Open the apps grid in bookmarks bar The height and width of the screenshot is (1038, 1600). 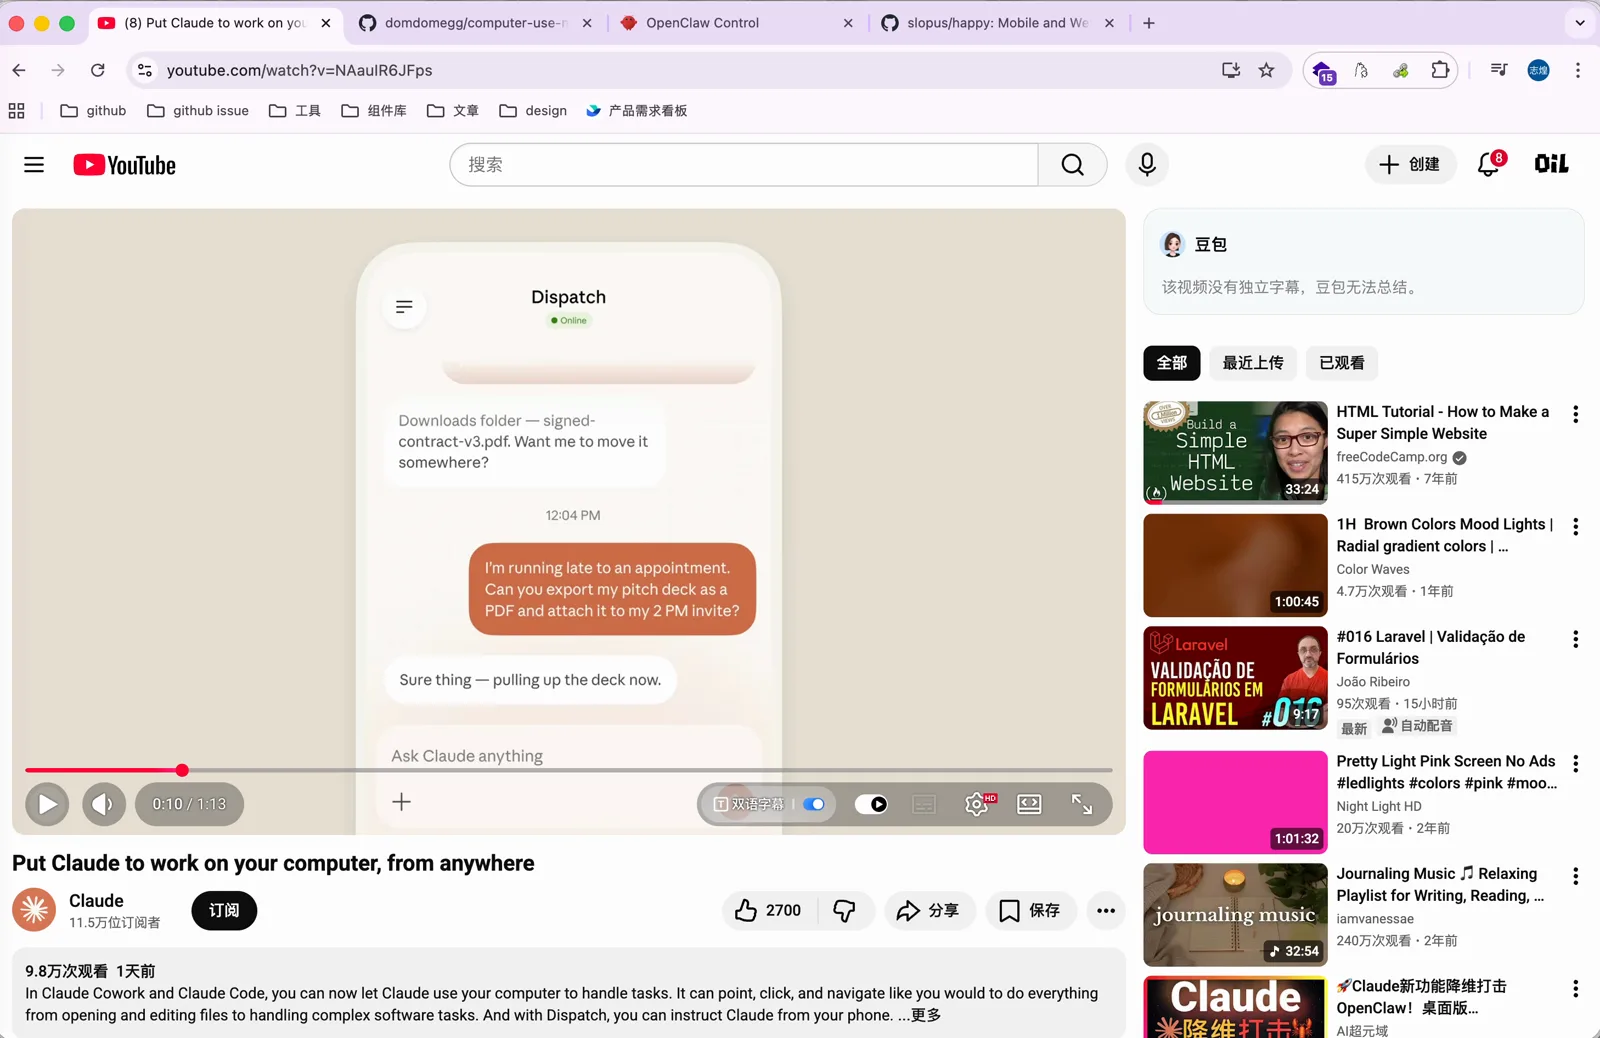pos(16,111)
